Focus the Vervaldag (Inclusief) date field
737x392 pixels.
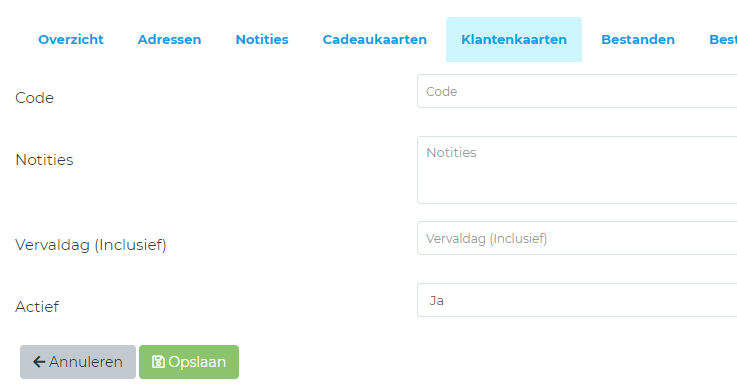tap(577, 238)
